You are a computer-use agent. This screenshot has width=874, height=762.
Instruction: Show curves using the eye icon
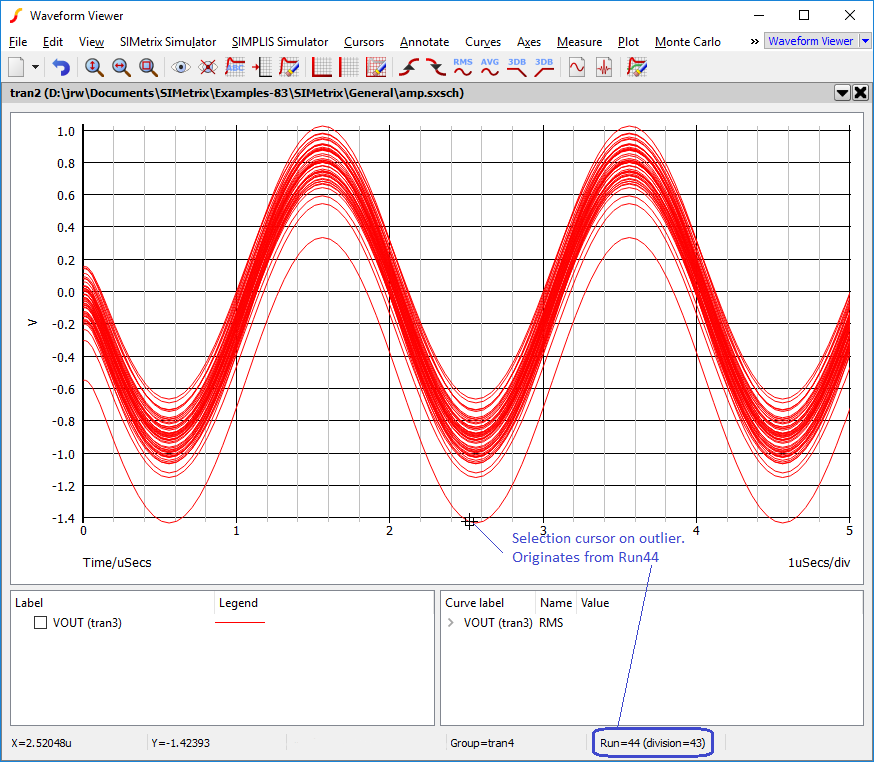click(181, 67)
